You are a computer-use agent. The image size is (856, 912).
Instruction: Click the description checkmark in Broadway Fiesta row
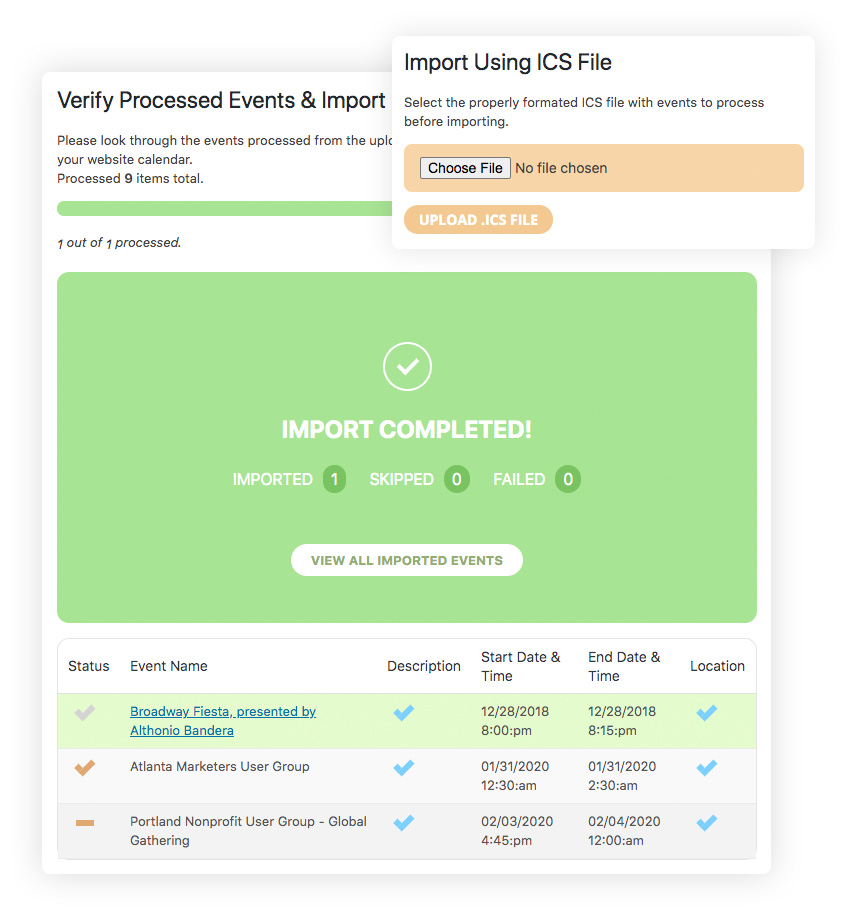(x=404, y=712)
